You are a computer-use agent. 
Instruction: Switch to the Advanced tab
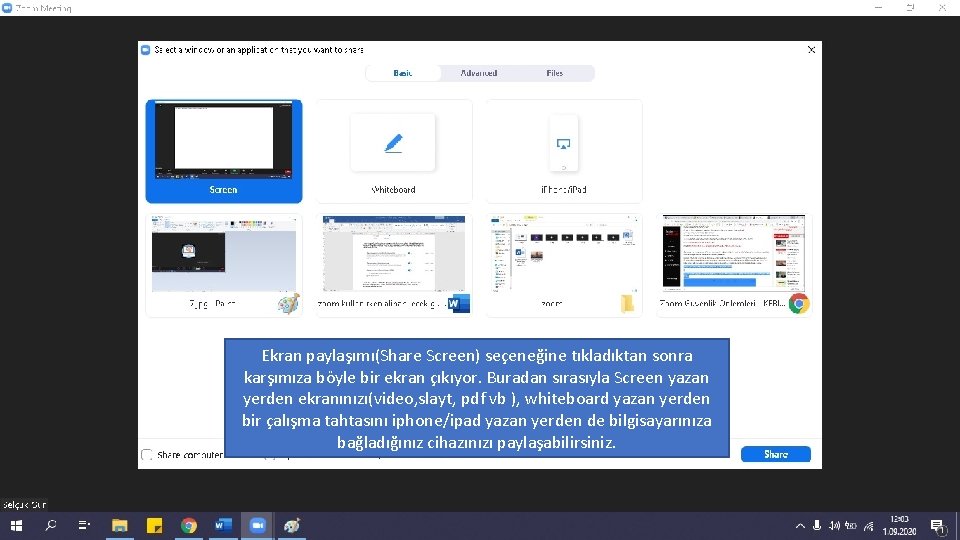click(479, 73)
